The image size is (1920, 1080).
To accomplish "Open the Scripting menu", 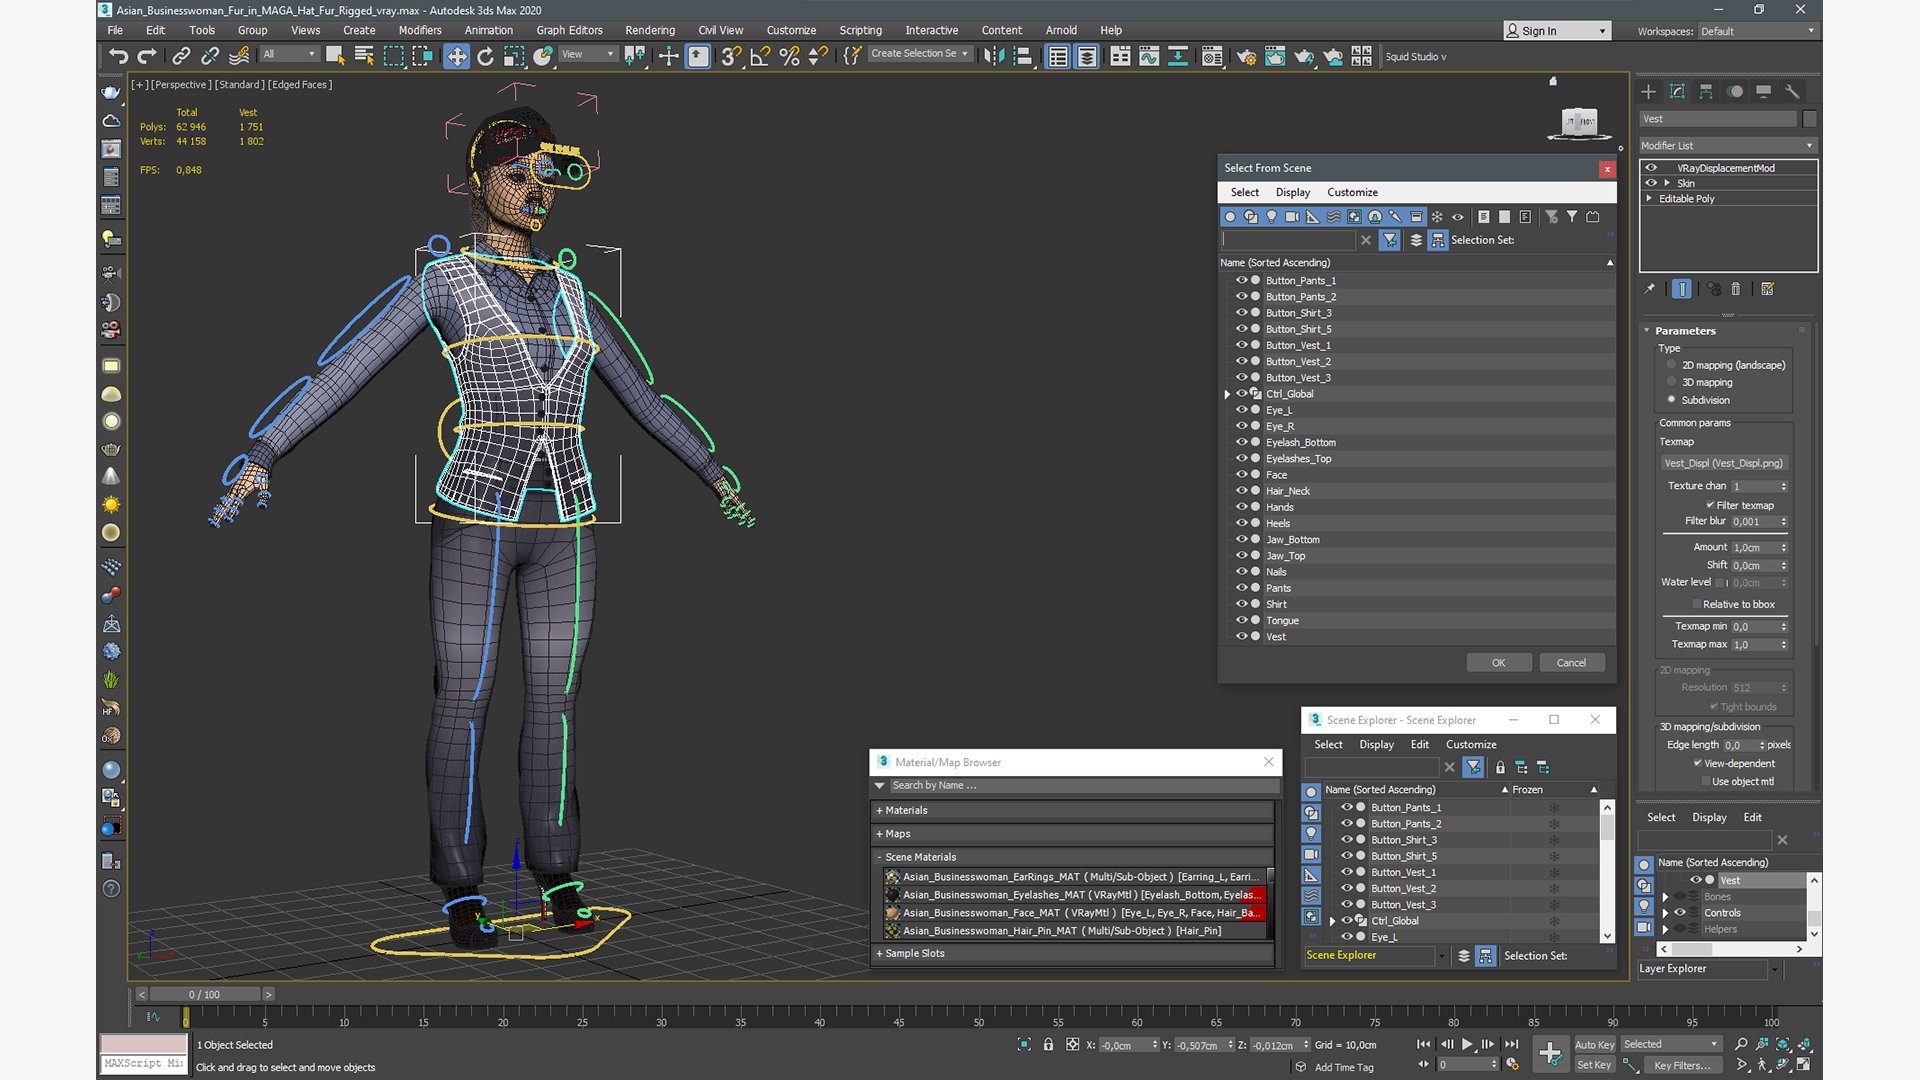I will click(x=860, y=30).
